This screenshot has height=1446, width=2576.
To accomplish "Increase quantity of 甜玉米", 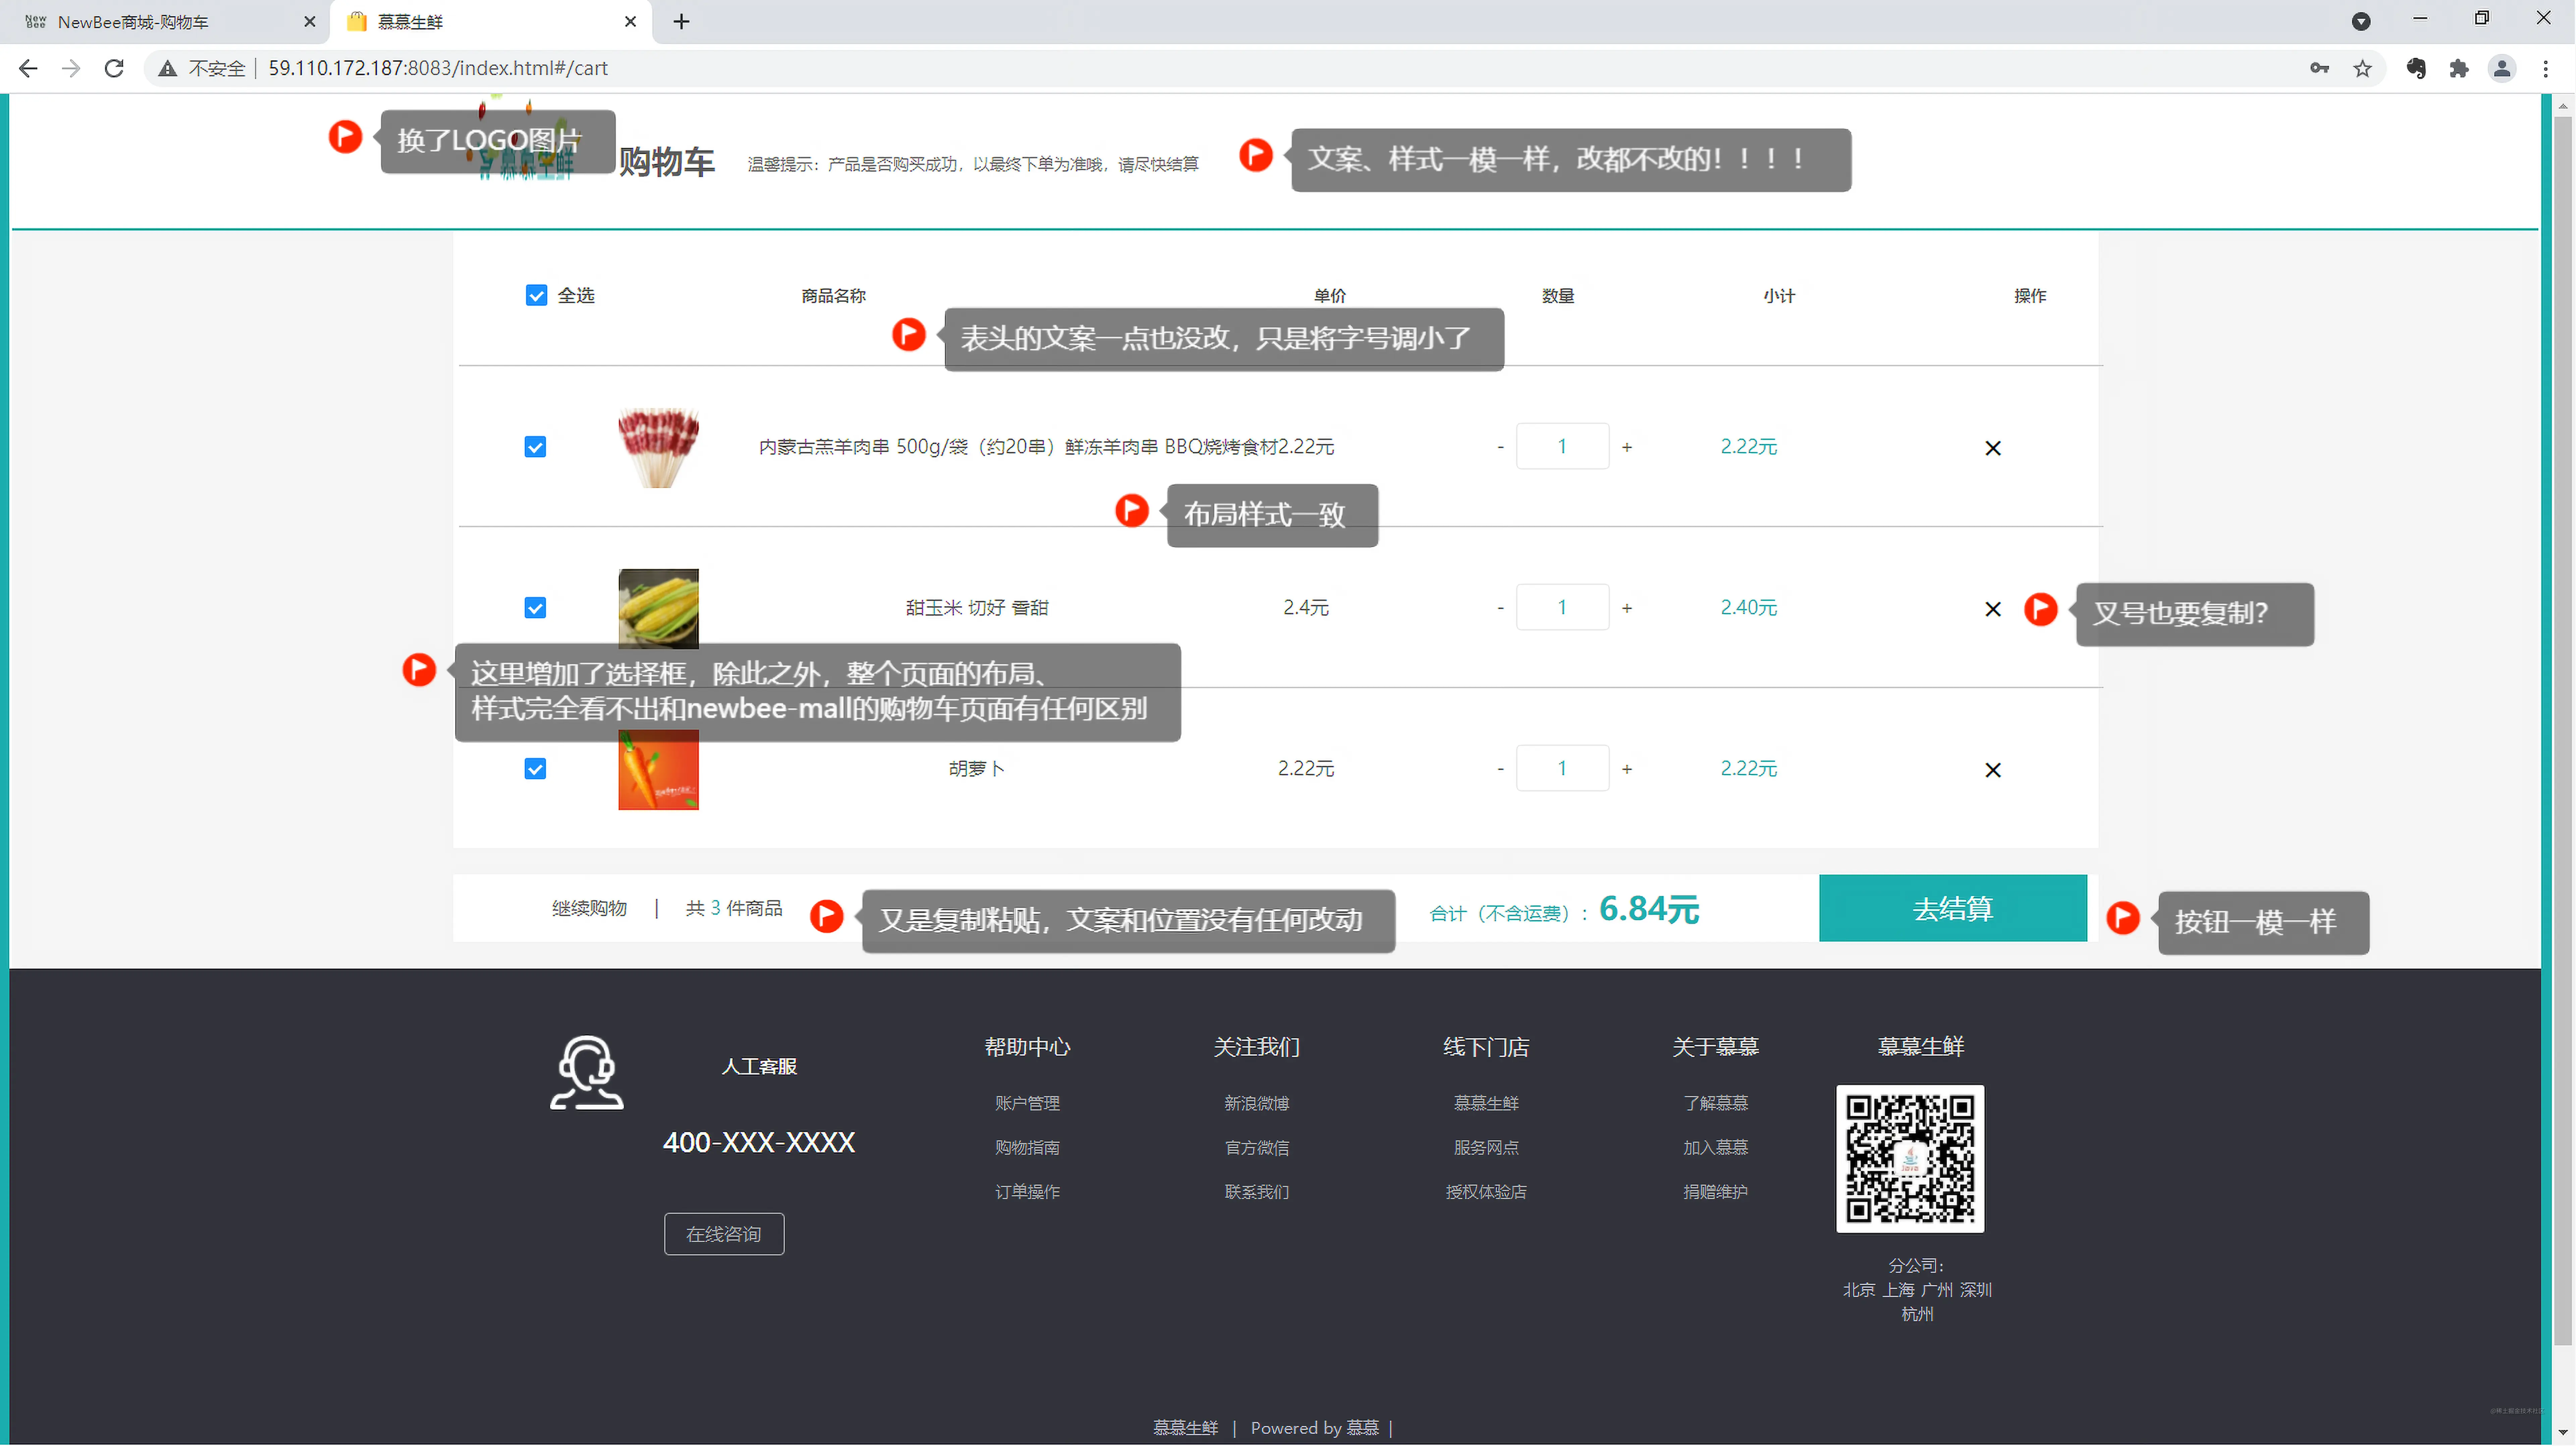I will click(x=1627, y=608).
